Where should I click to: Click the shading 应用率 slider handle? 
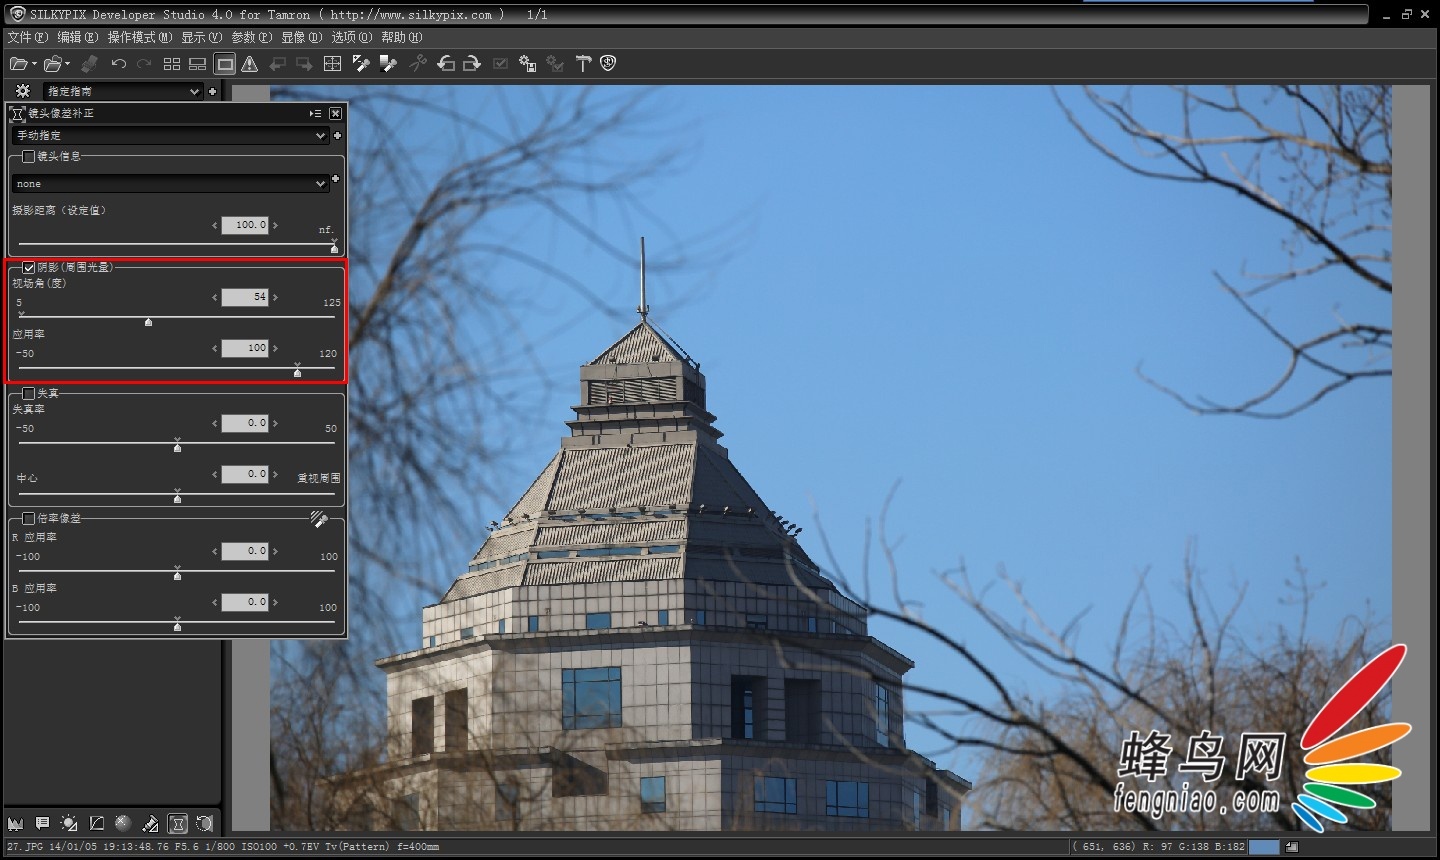click(x=297, y=373)
